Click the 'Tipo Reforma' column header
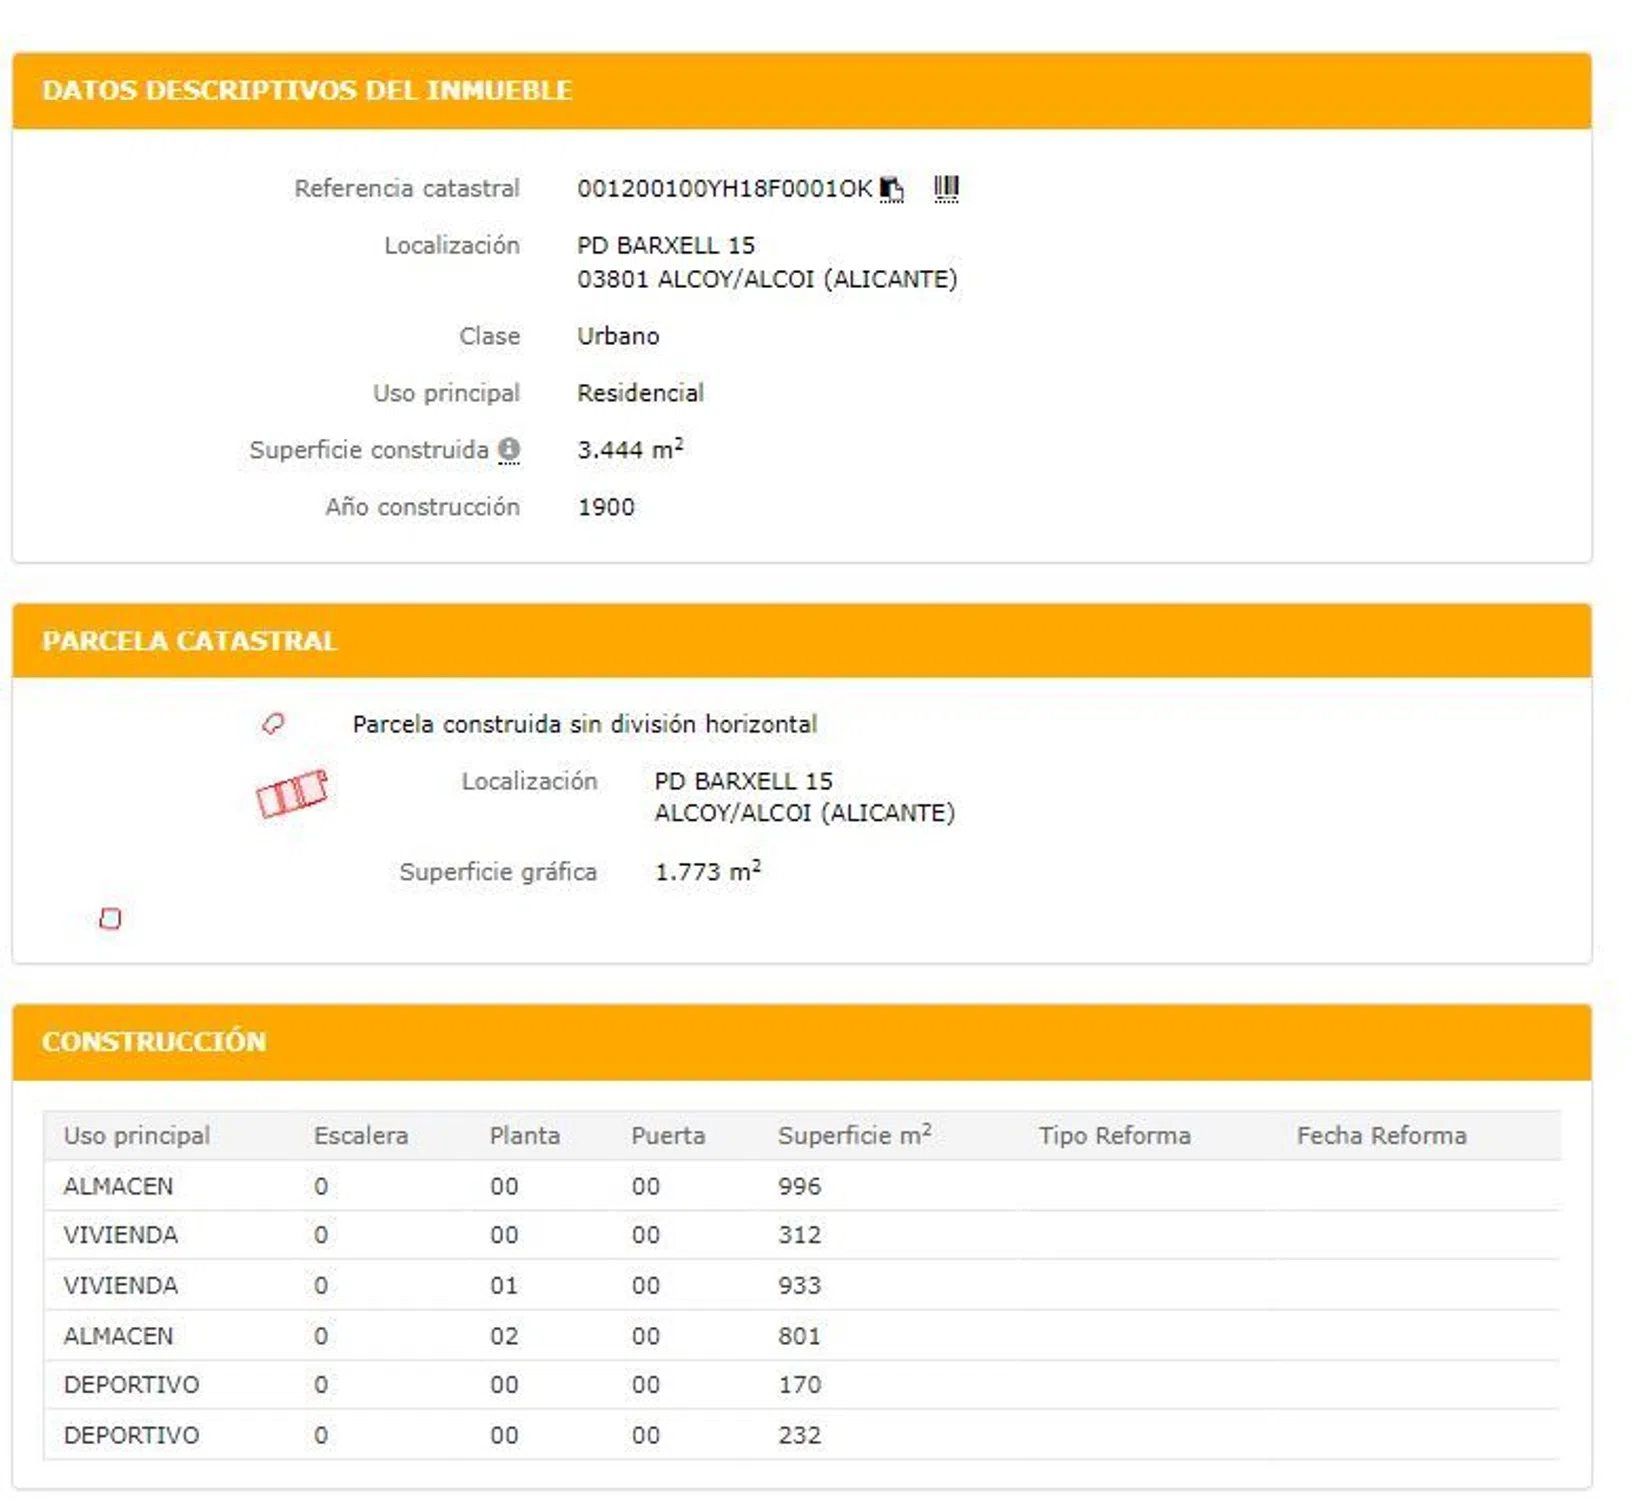Screen dimensions: 1633x1500 coord(1114,1136)
